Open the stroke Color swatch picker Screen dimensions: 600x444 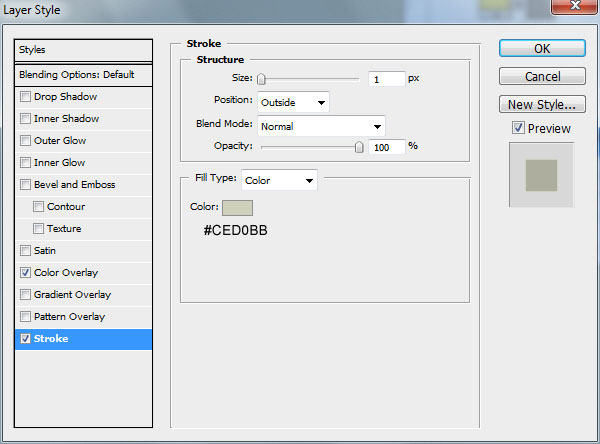click(x=237, y=208)
